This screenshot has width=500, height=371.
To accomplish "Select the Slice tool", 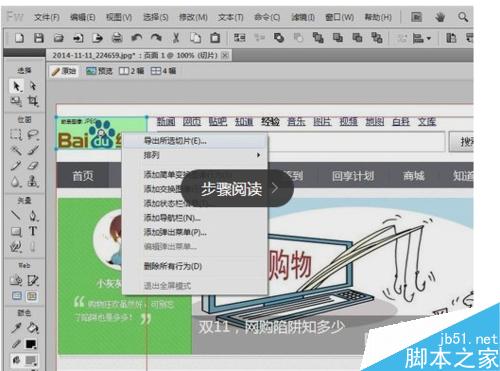I will pyautogui.click(x=33, y=280).
